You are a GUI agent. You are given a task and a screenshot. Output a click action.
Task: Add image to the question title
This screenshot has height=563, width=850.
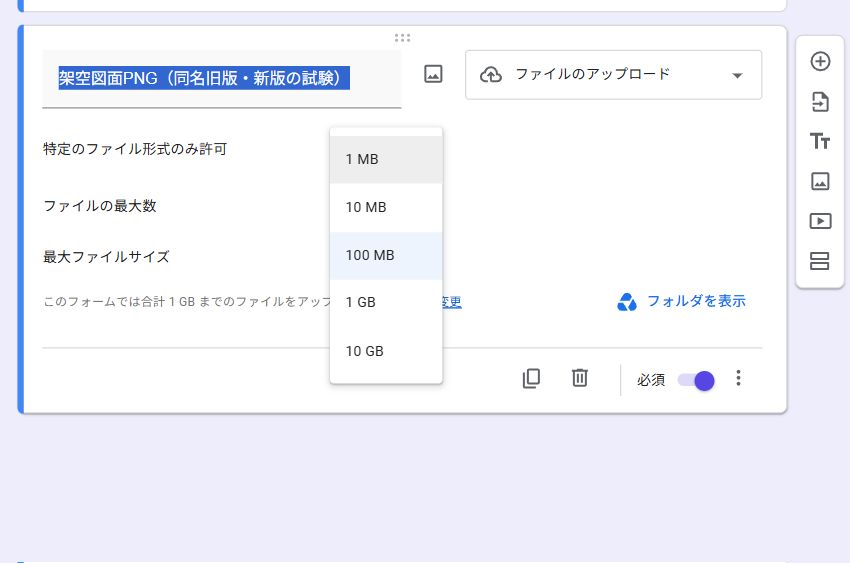tap(433, 74)
